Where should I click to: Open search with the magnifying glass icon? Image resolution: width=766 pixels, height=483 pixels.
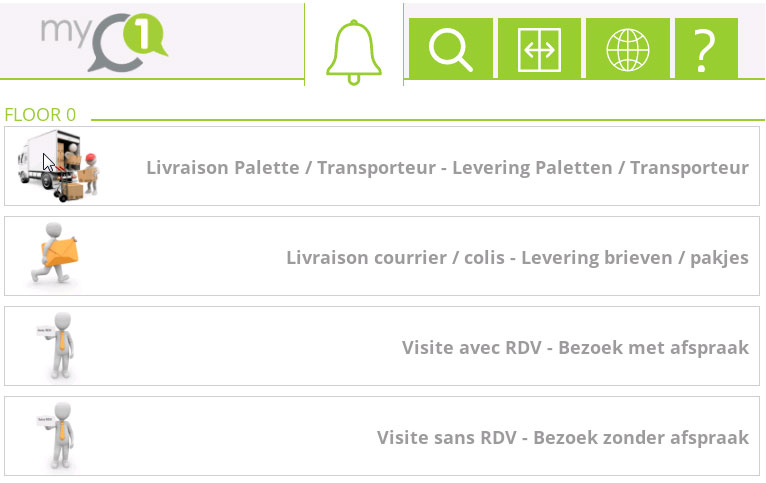click(450, 48)
